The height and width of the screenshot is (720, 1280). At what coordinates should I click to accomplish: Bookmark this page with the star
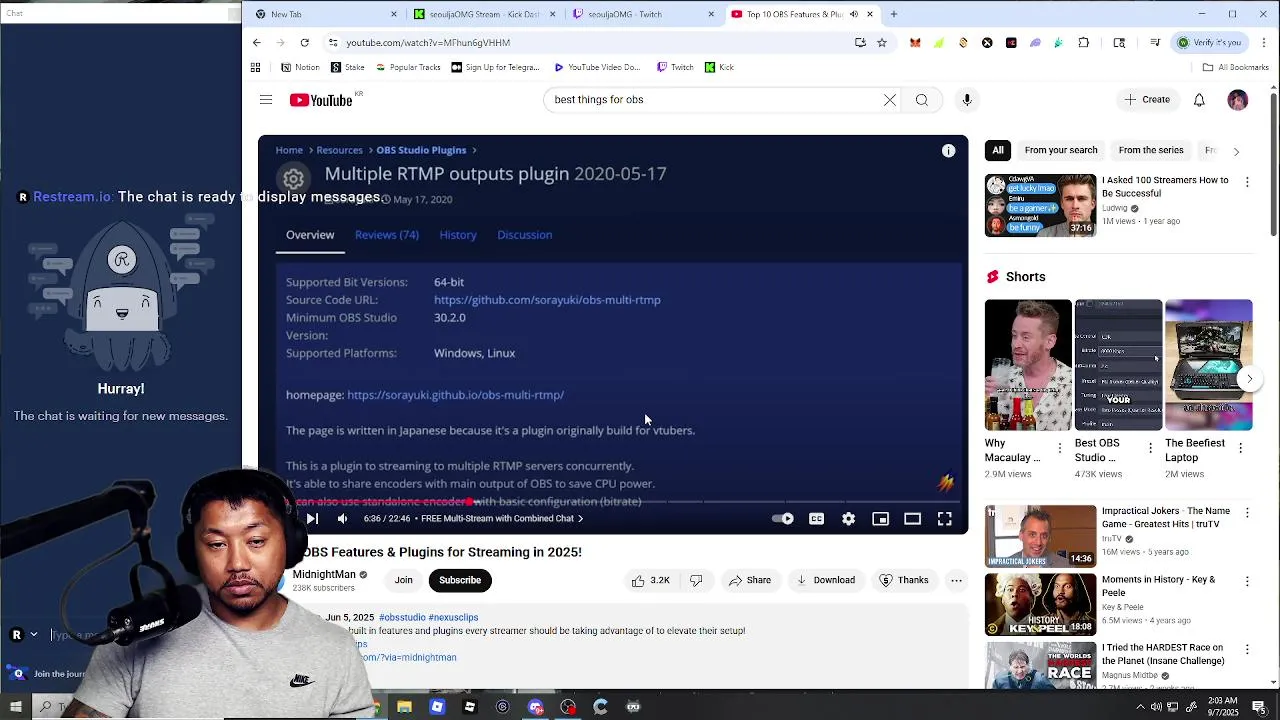point(881,42)
